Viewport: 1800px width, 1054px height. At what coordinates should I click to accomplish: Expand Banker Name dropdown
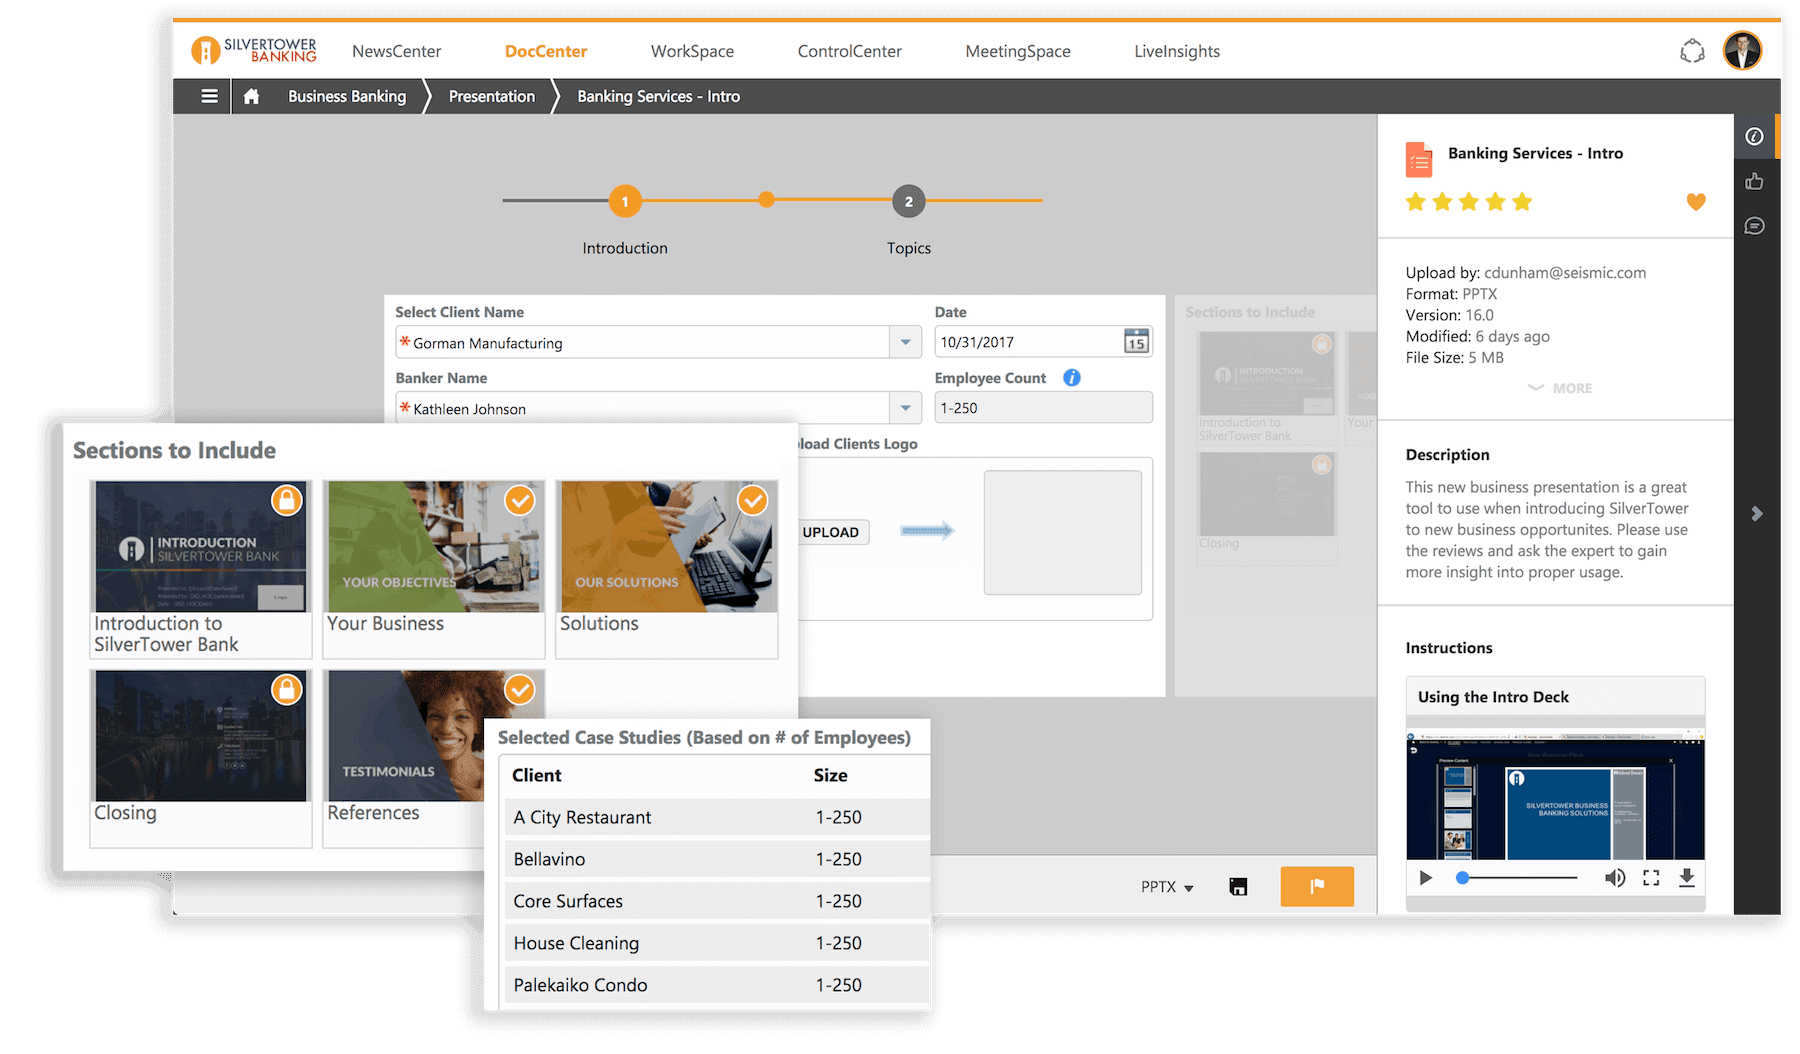pyautogui.click(x=905, y=408)
